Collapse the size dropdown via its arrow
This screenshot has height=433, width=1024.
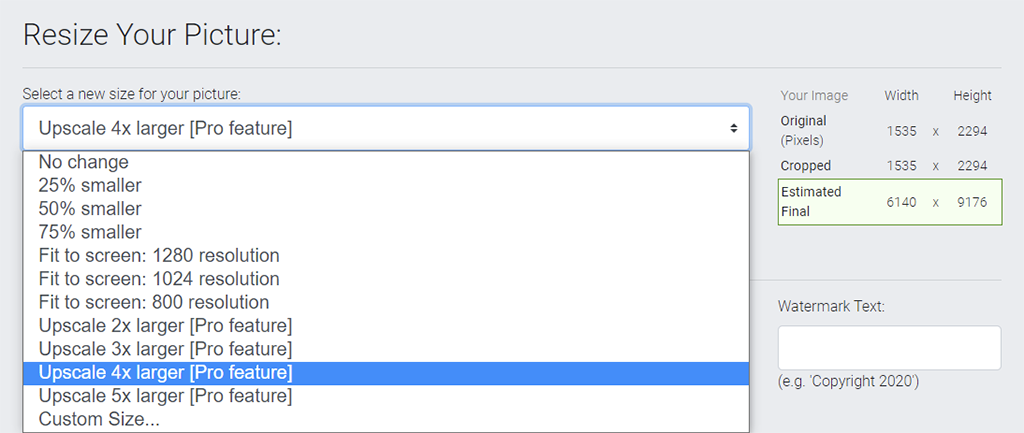(x=734, y=129)
